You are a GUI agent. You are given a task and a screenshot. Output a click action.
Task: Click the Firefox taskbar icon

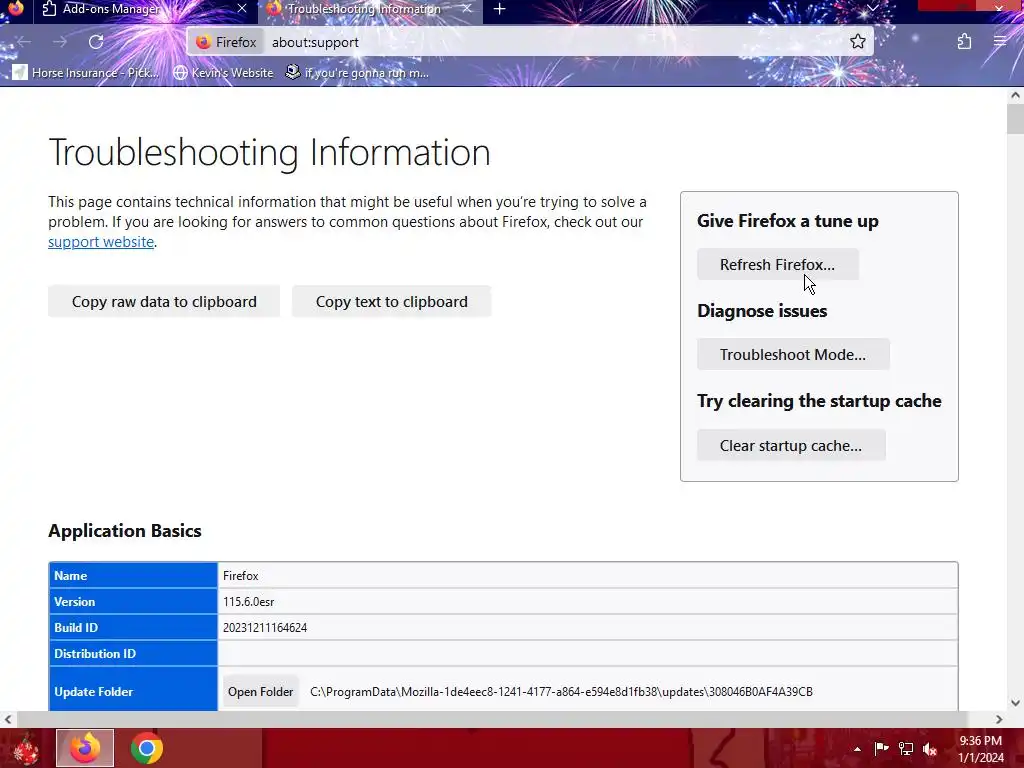pos(85,748)
